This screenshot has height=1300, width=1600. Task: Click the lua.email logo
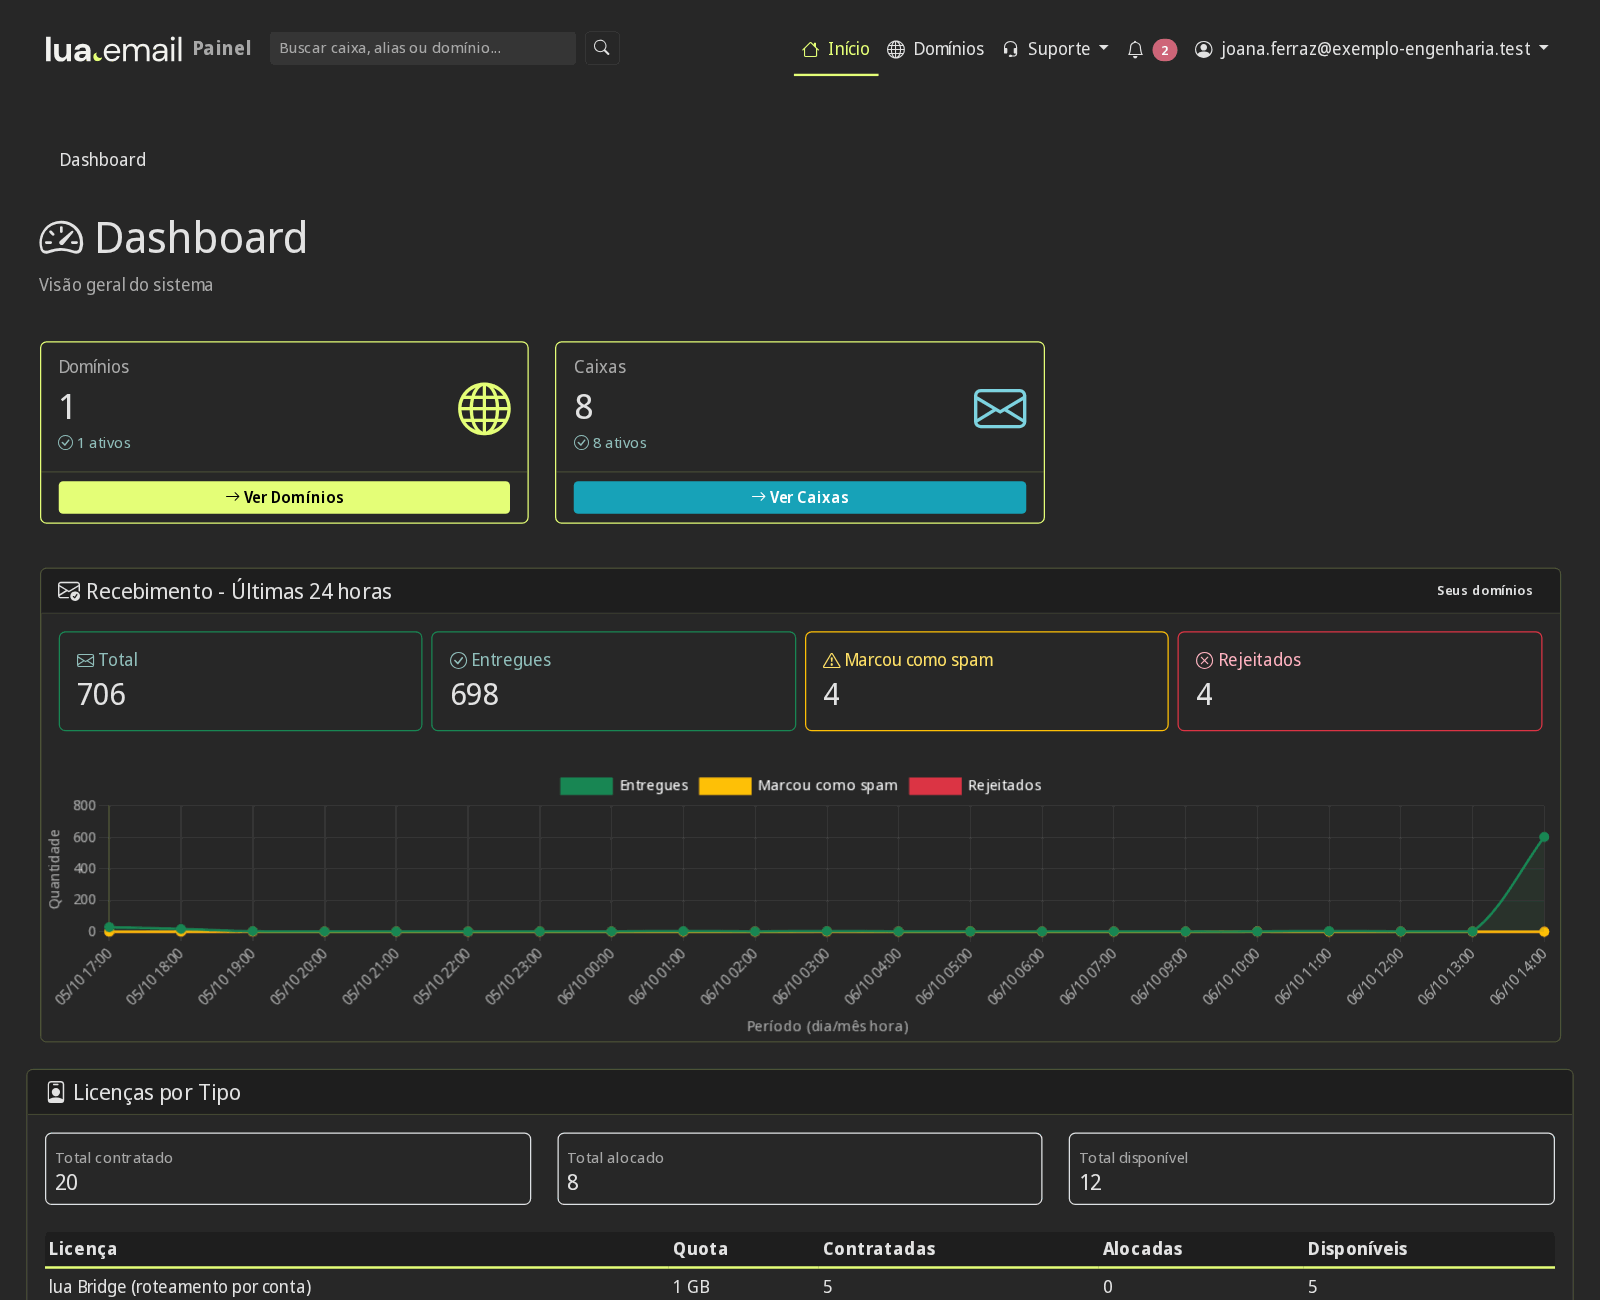[x=114, y=49]
